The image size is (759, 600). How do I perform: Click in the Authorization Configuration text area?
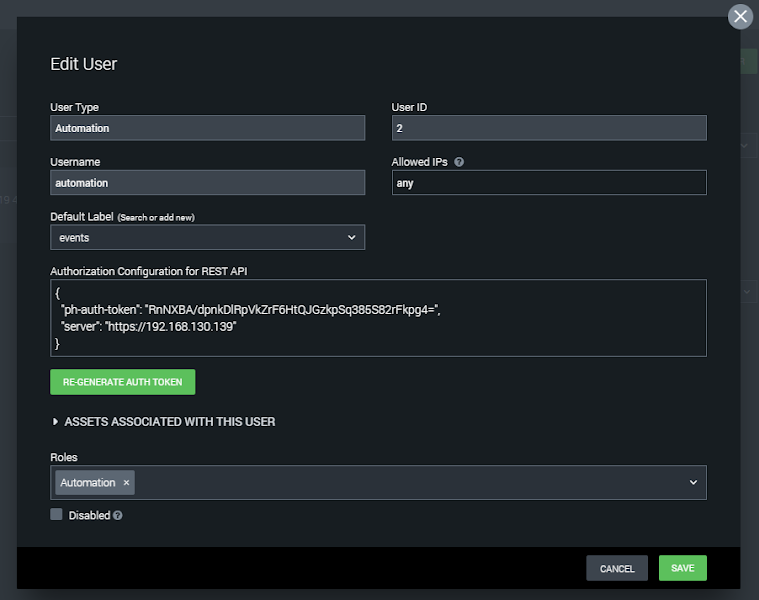pos(378,318)
